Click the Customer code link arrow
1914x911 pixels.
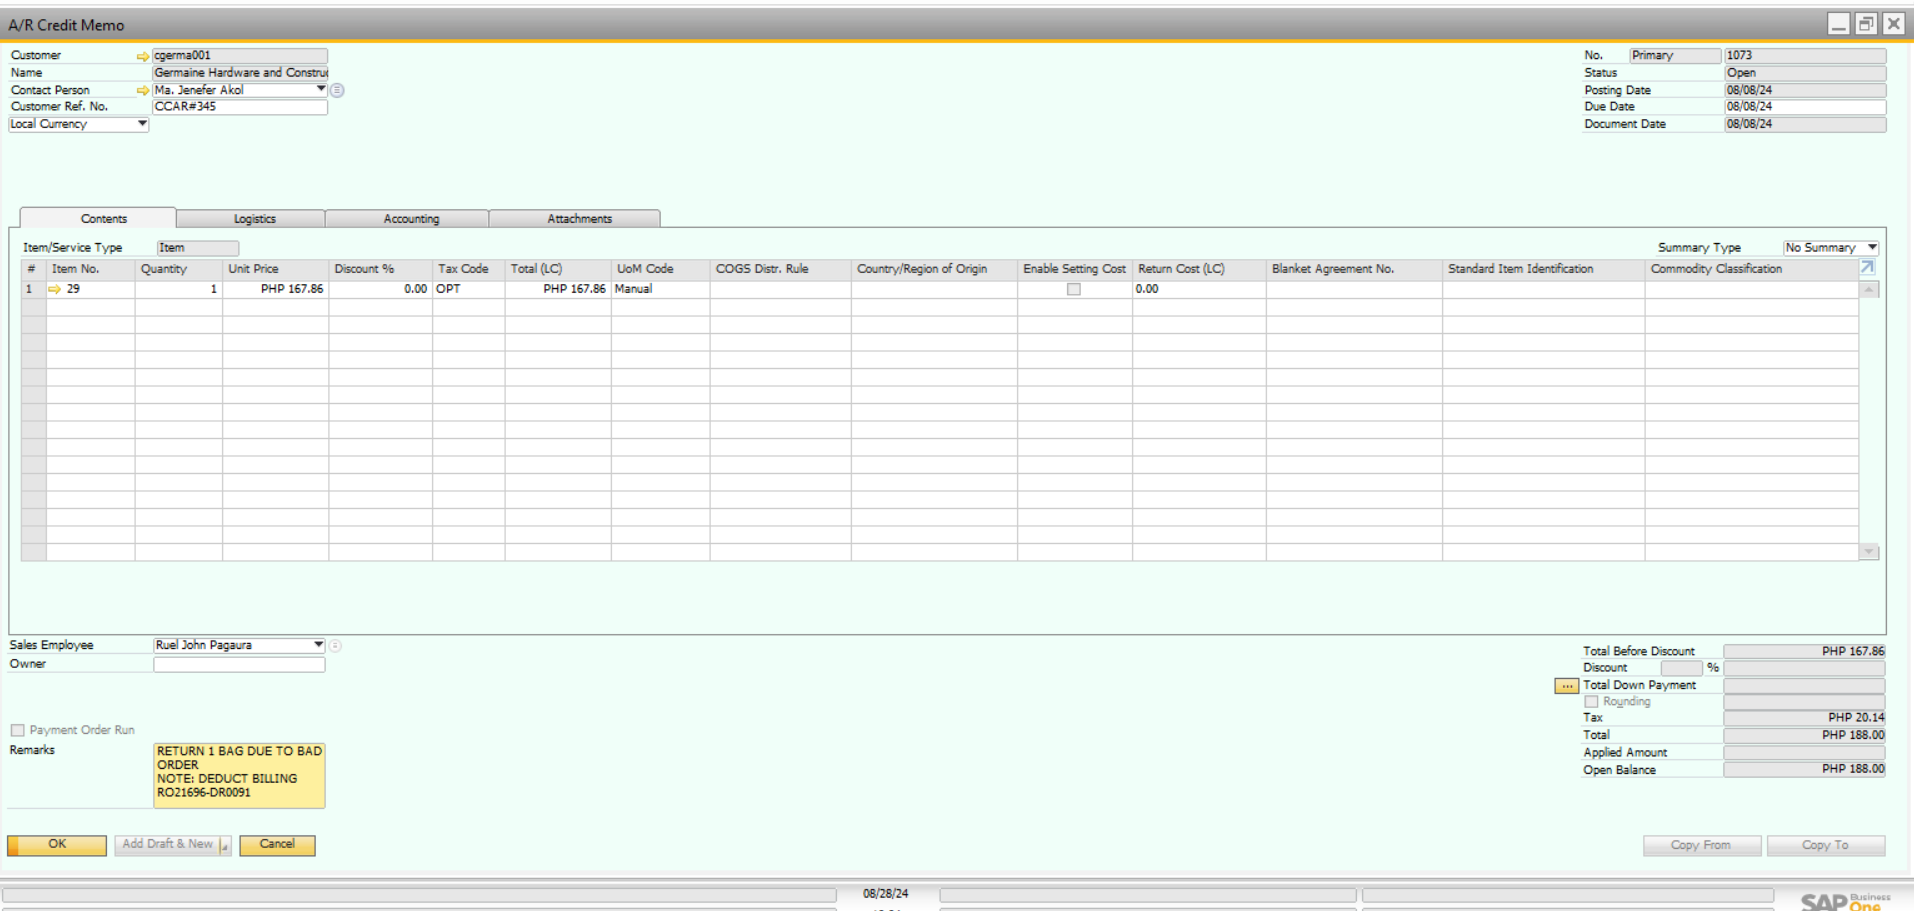(x=142, y=56)
